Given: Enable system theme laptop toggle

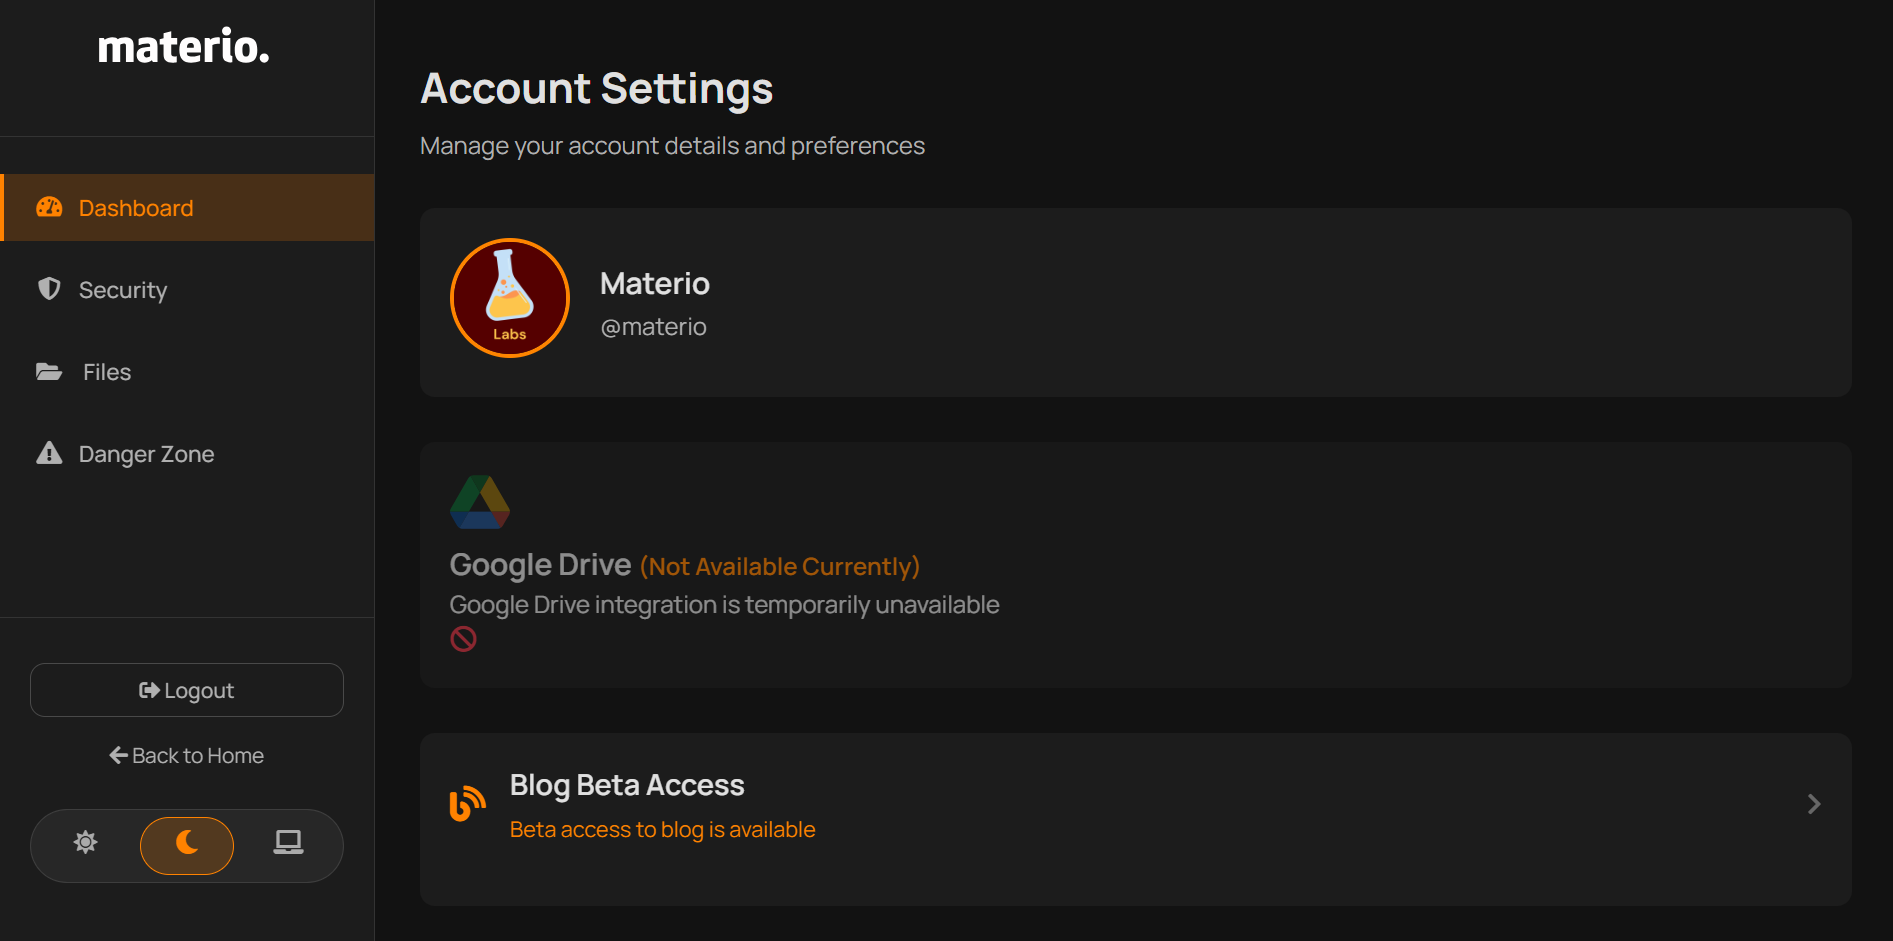Looking at the screenshot, I should (x=288, y=842).
